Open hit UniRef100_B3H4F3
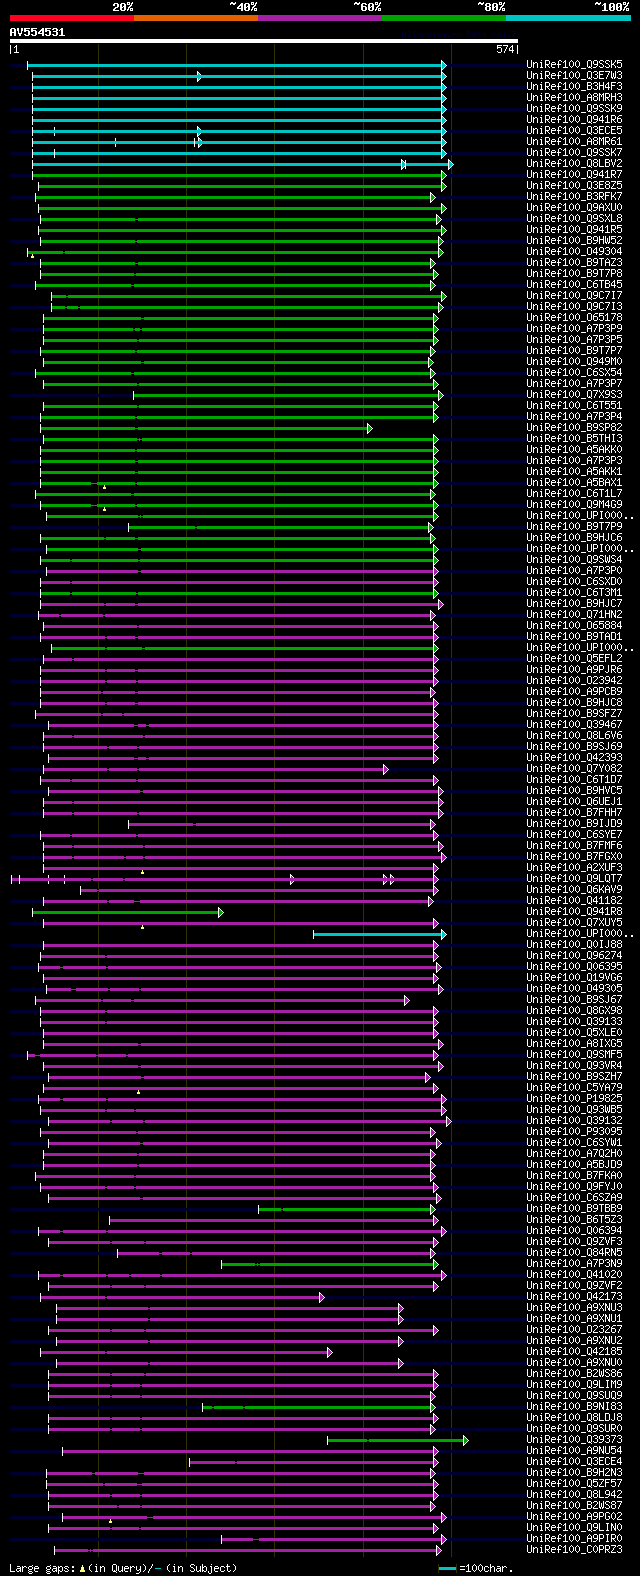This screenshot has width=640, height=1576. 574,86
